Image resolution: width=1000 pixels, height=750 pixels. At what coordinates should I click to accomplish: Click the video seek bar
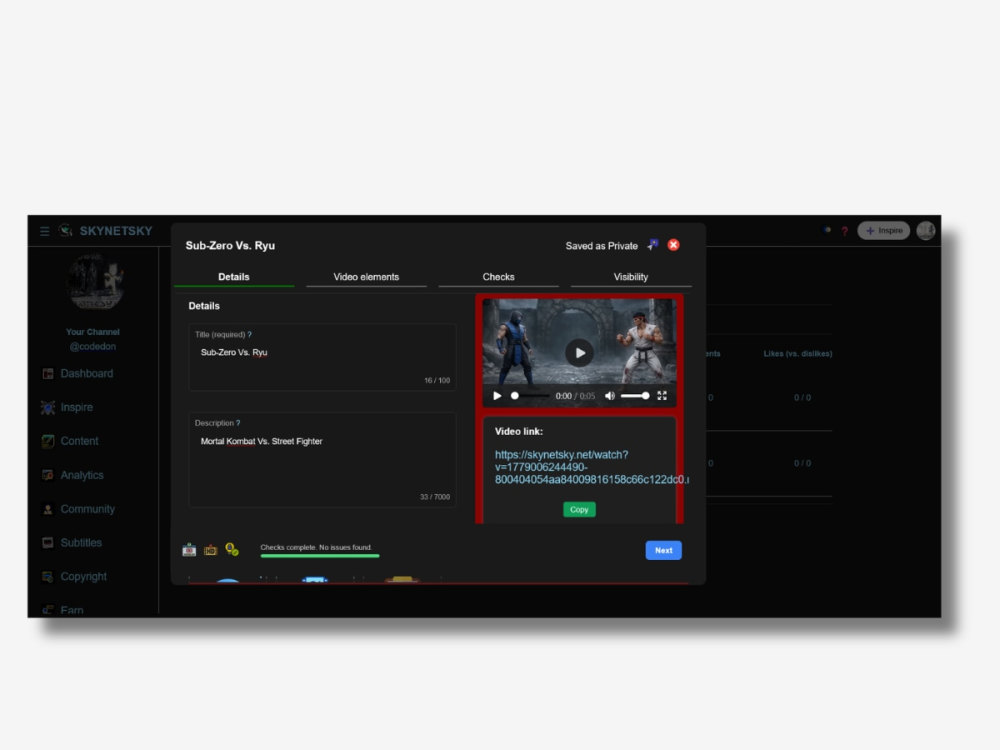pyautogui.click(x=529, y=396)
